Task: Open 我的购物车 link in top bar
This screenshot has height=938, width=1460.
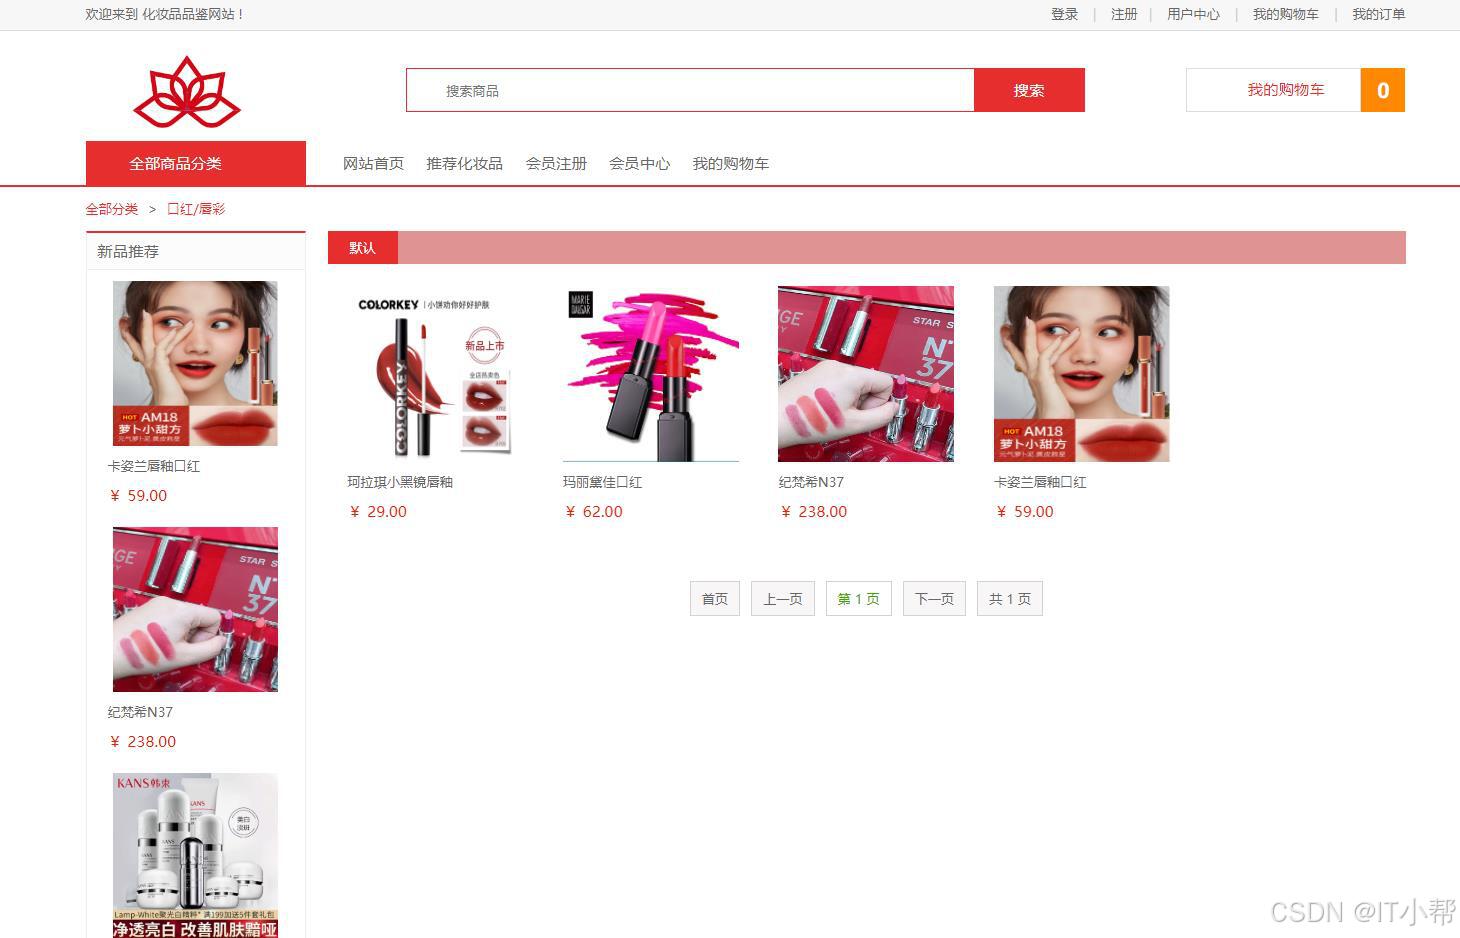Action: (1285, 14)
